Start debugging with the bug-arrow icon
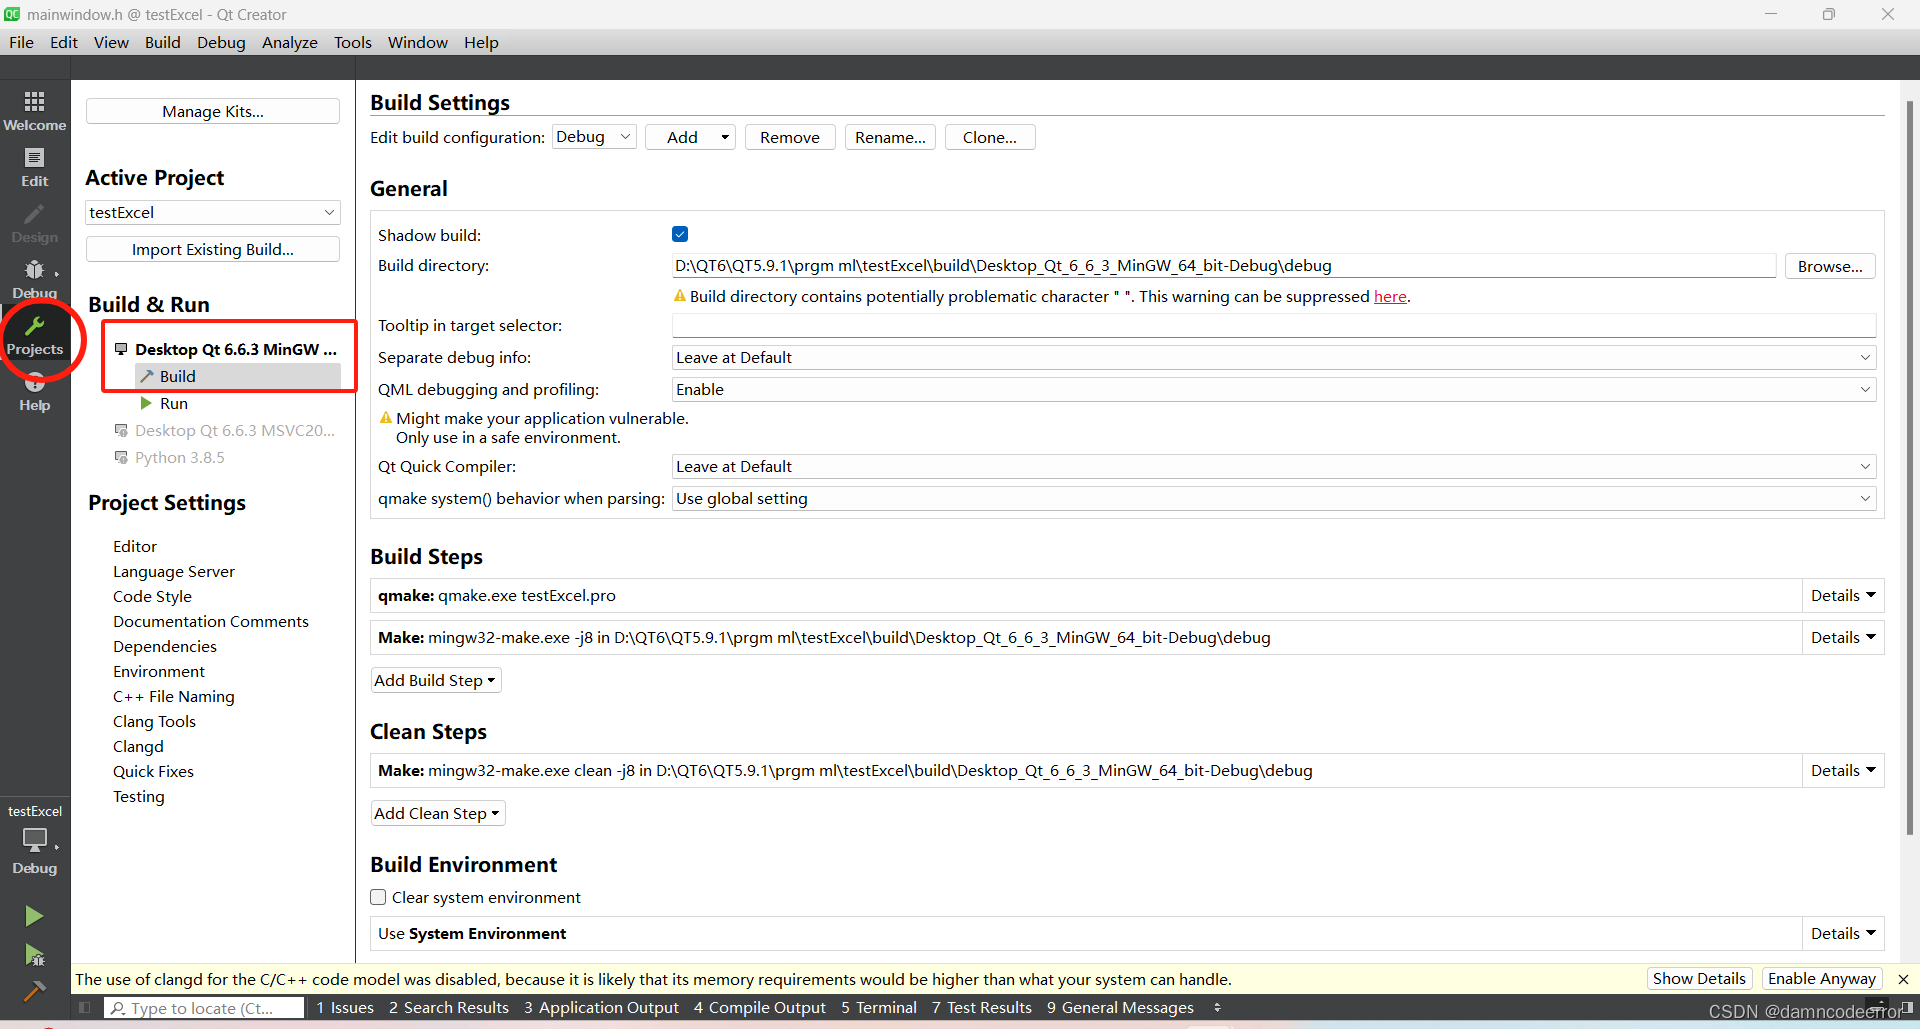 pos(34,955)
